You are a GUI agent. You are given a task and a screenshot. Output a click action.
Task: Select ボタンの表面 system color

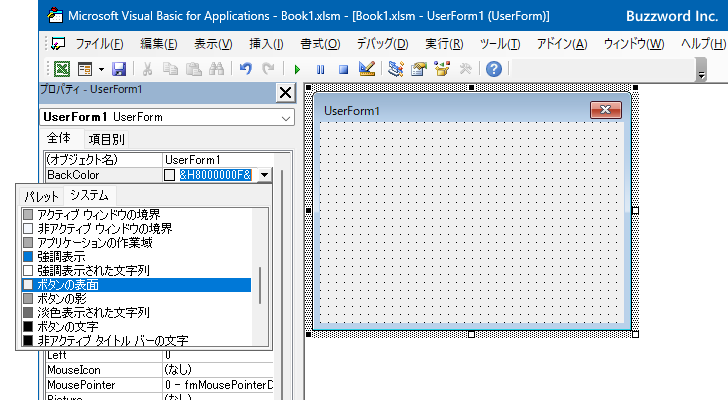136,285
